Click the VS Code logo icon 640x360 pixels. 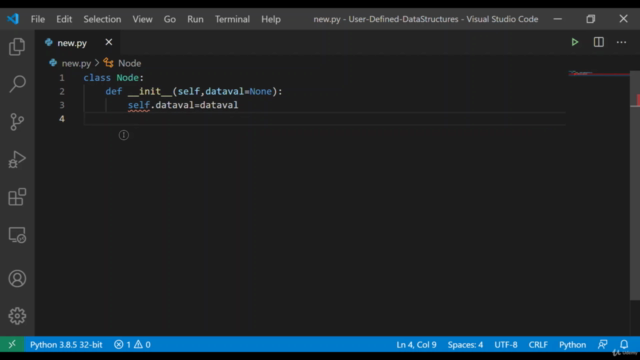point(13,19)
